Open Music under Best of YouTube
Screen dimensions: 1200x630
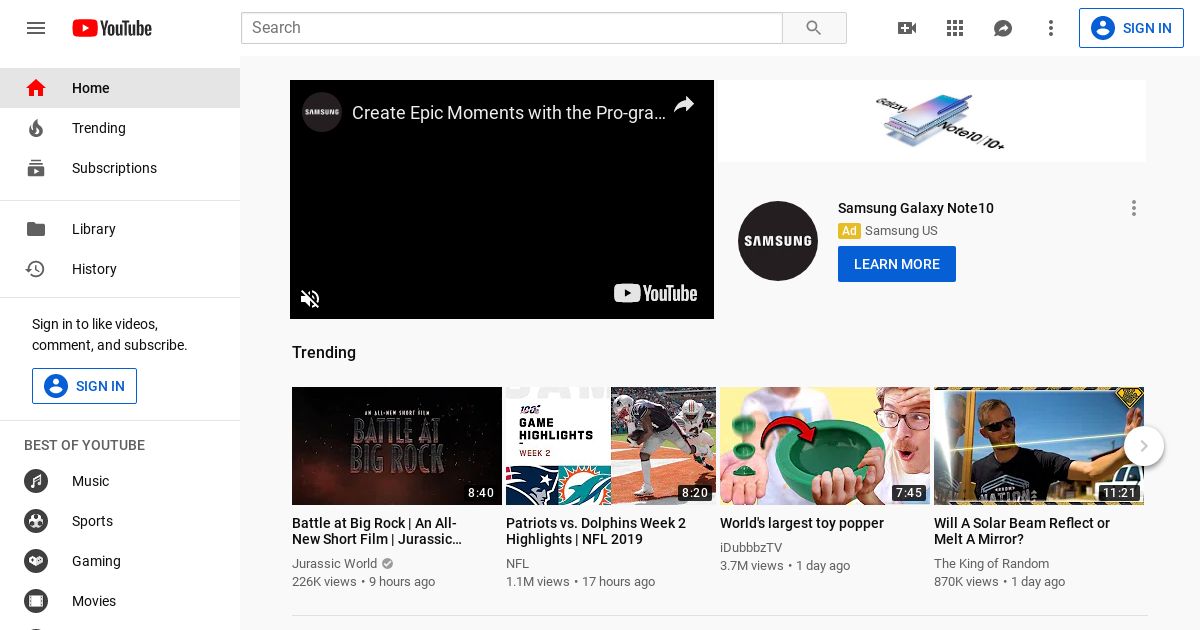120,481
